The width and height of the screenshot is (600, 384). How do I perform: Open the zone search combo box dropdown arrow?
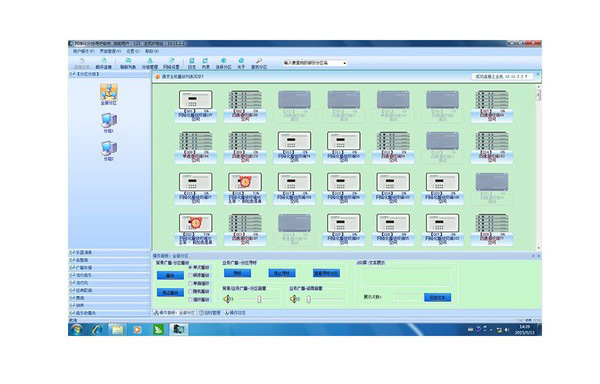tap(345, 63)
